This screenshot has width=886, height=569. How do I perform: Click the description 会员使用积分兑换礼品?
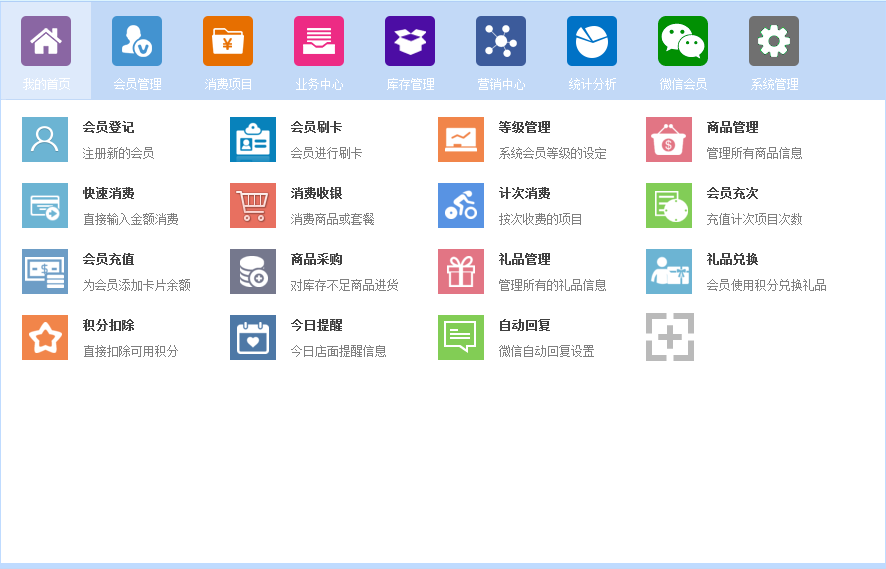[766, 286]
